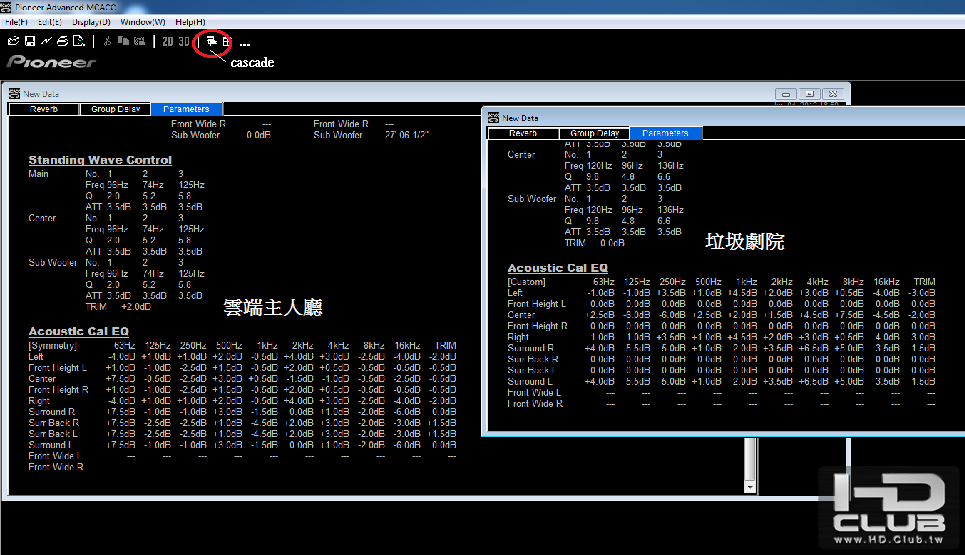The image size is (965, 555).
Task: Click the scrollbar down arrow of left window
Action: coord(750,487)
